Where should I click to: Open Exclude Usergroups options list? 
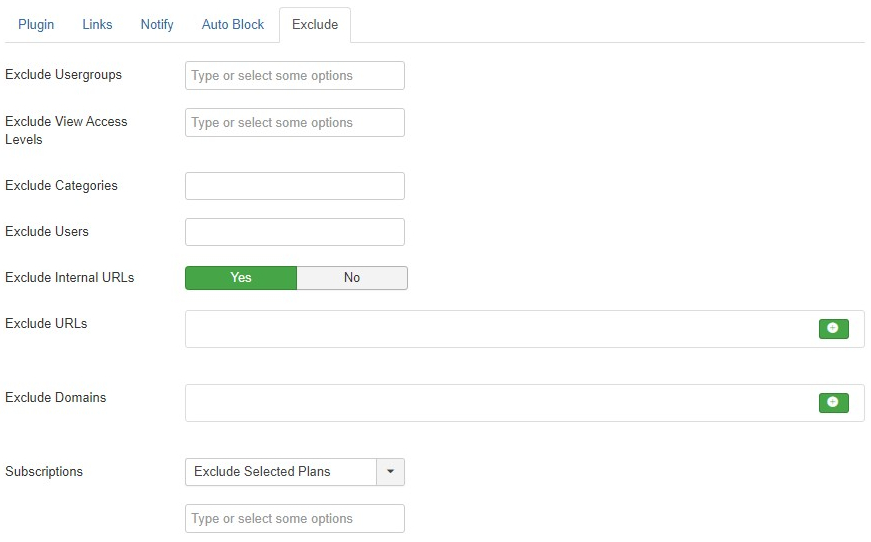(294, 76)
